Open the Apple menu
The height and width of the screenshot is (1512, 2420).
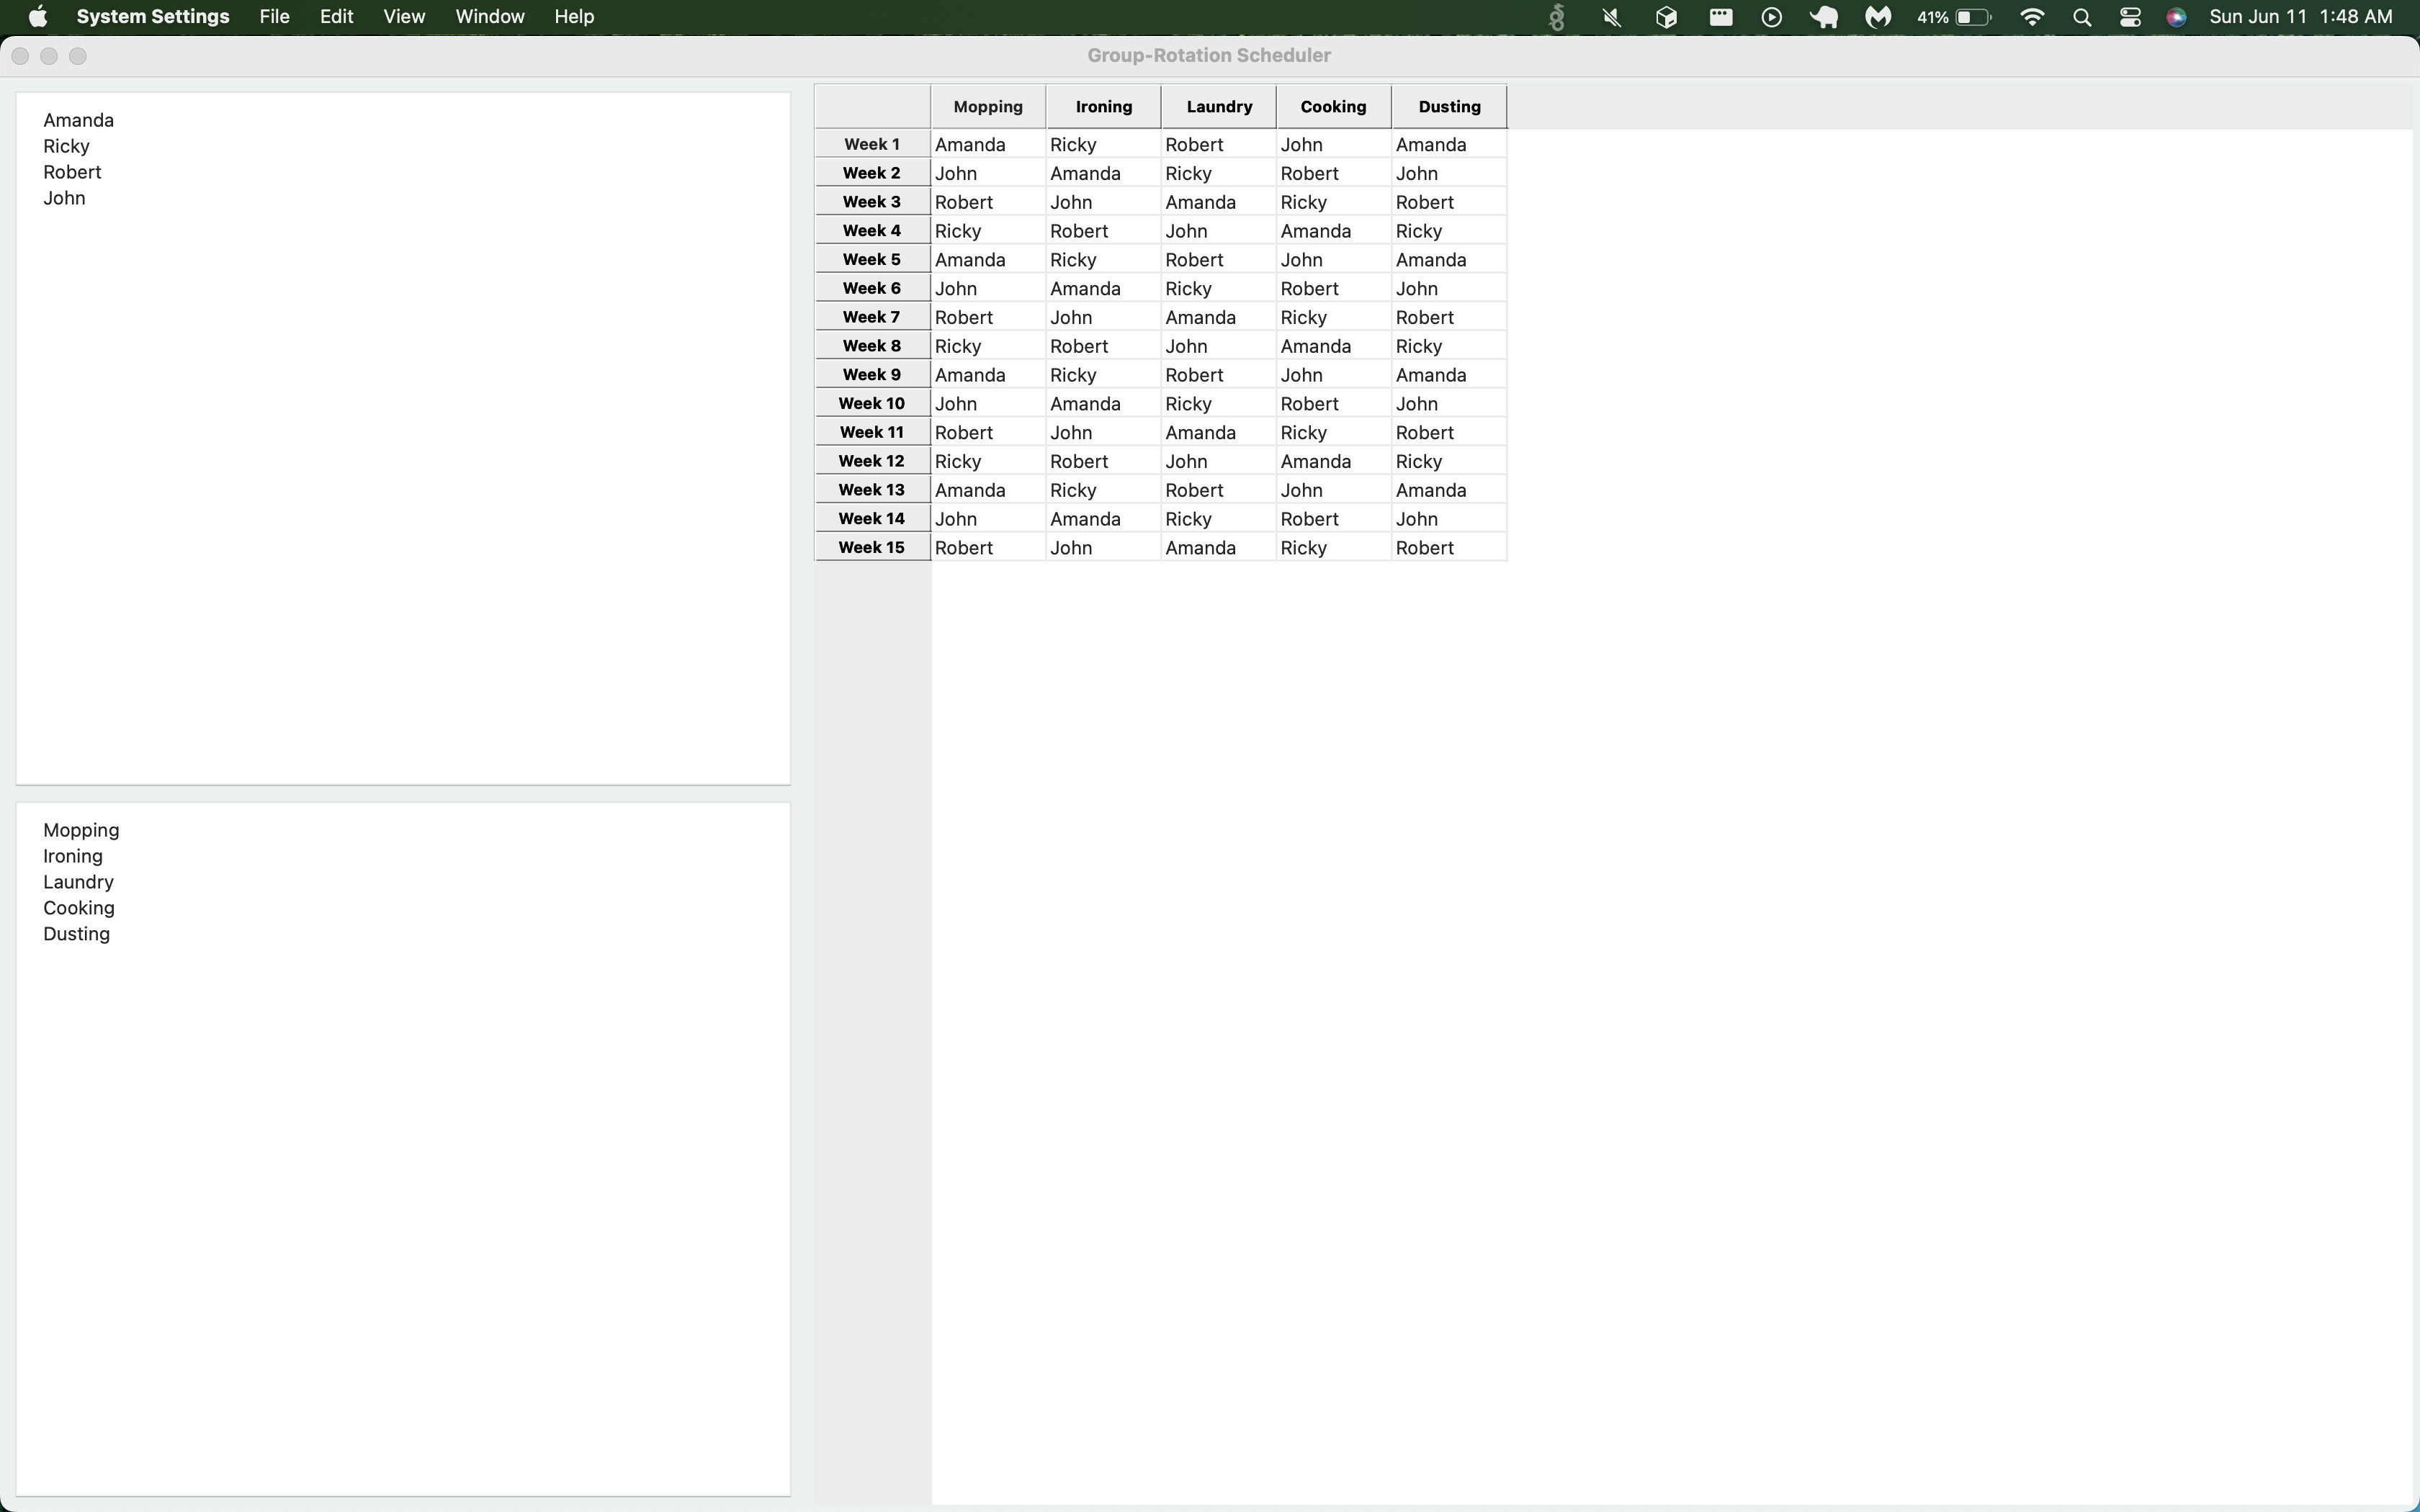[38, 17]
